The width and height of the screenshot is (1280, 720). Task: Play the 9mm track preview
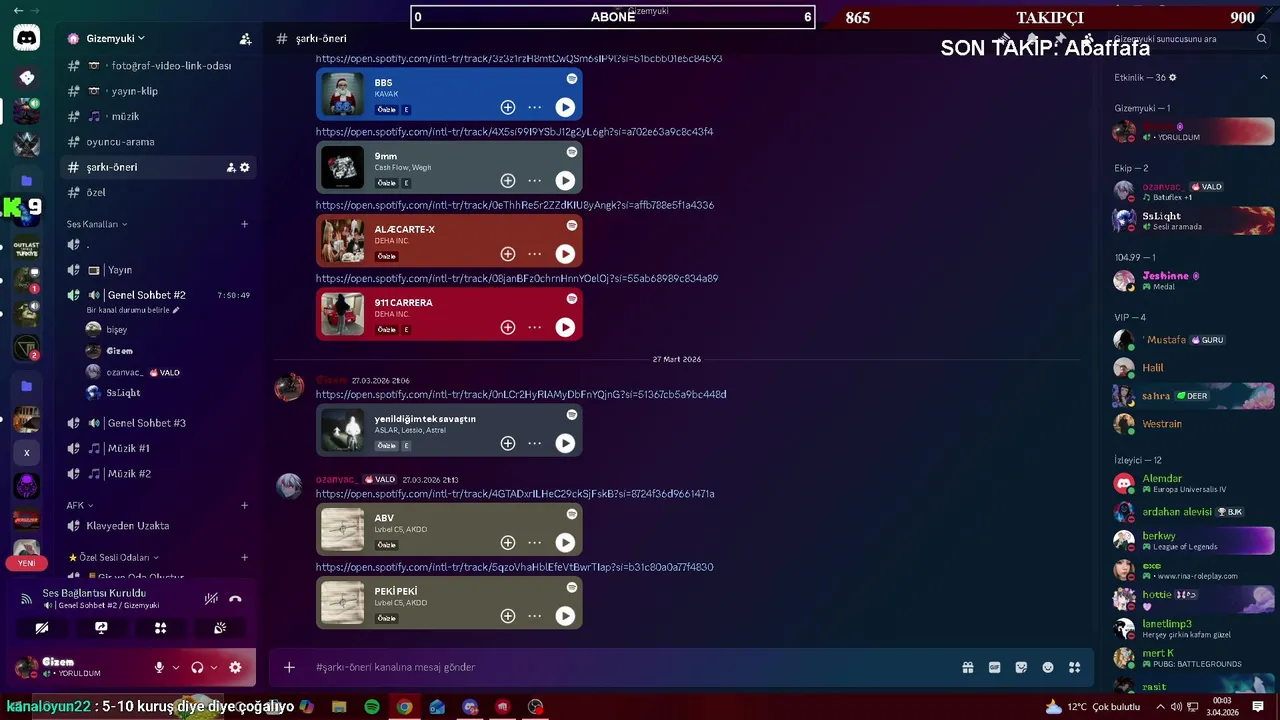pos(565,181)
